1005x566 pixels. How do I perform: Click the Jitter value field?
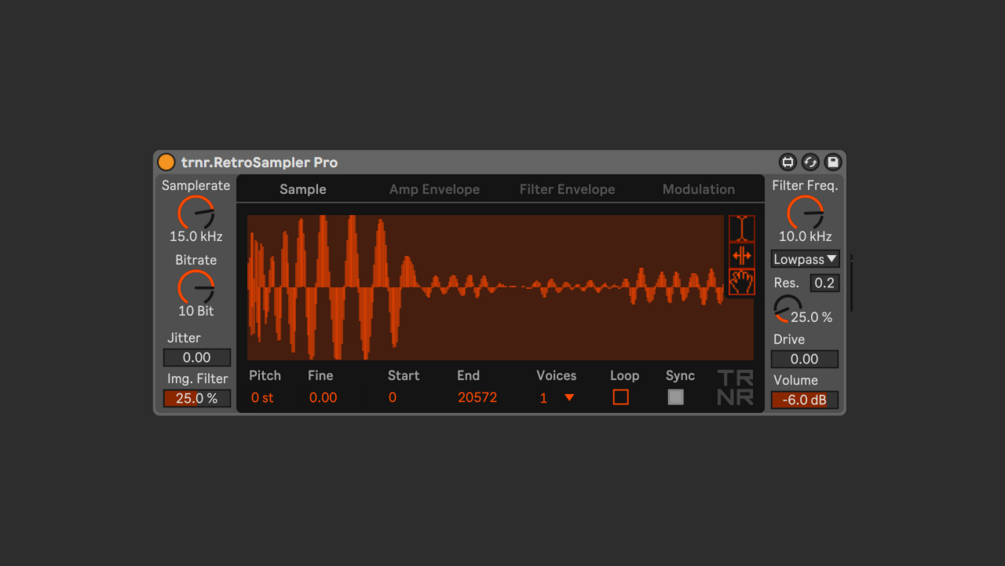point(197,358)
